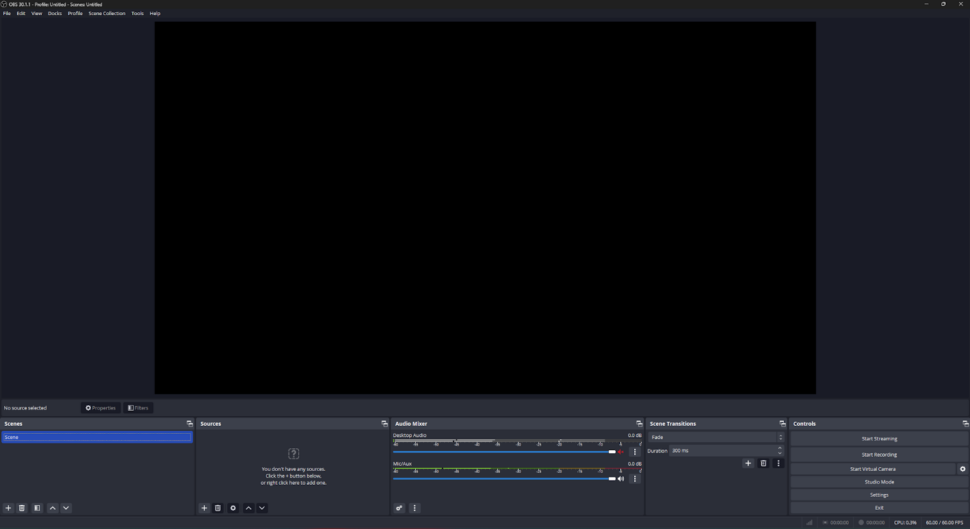The height and width of the screenshot is (529, 970).
Task: Open advanced audio properties gears icon
Action: (399, 508)
